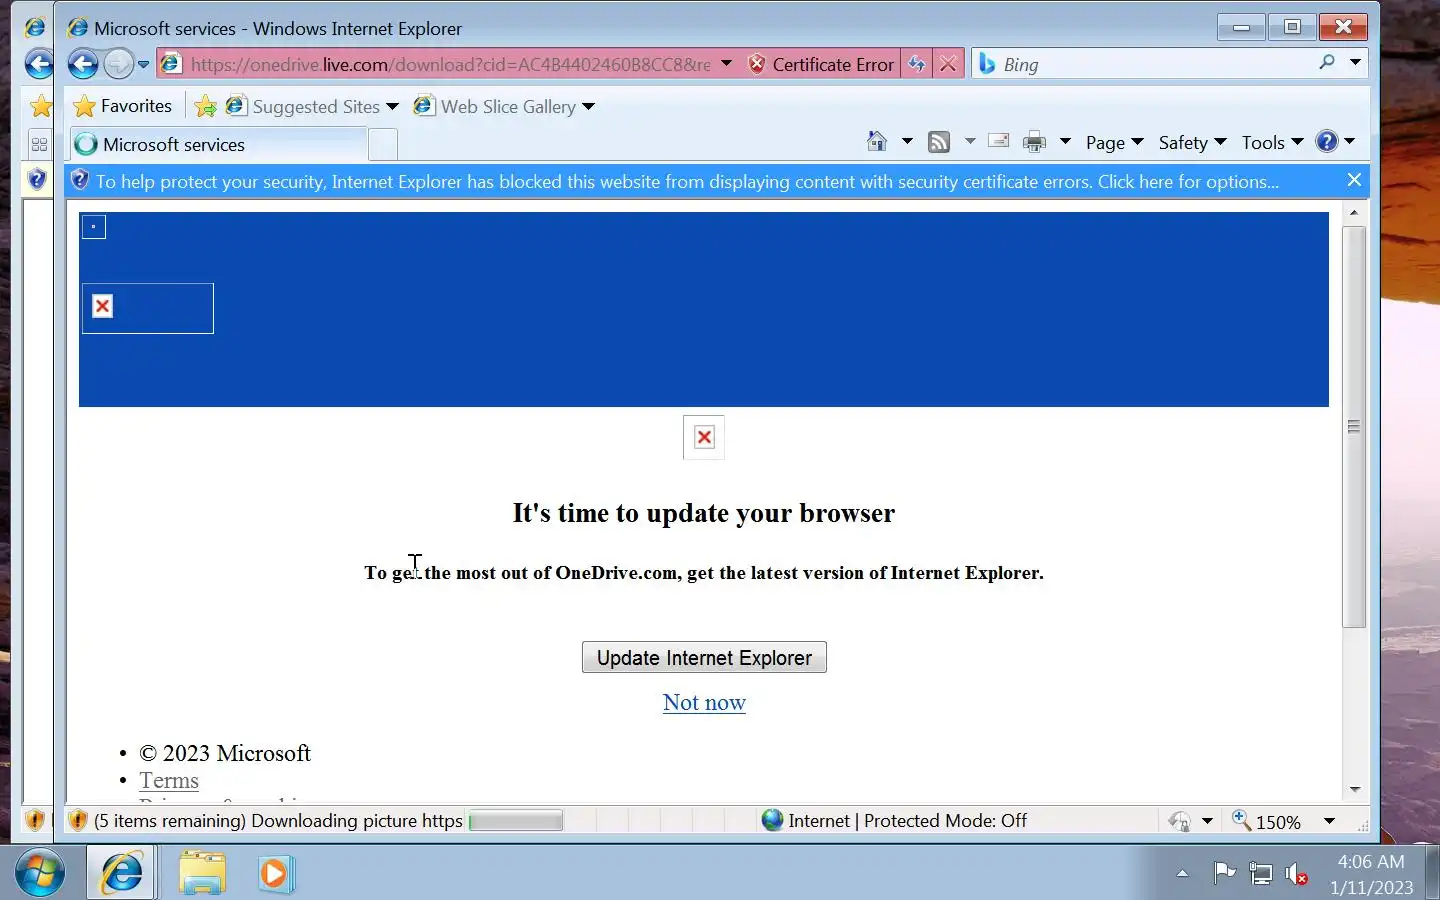
Task: Open the Tools menu
Action: (1272, 142)
